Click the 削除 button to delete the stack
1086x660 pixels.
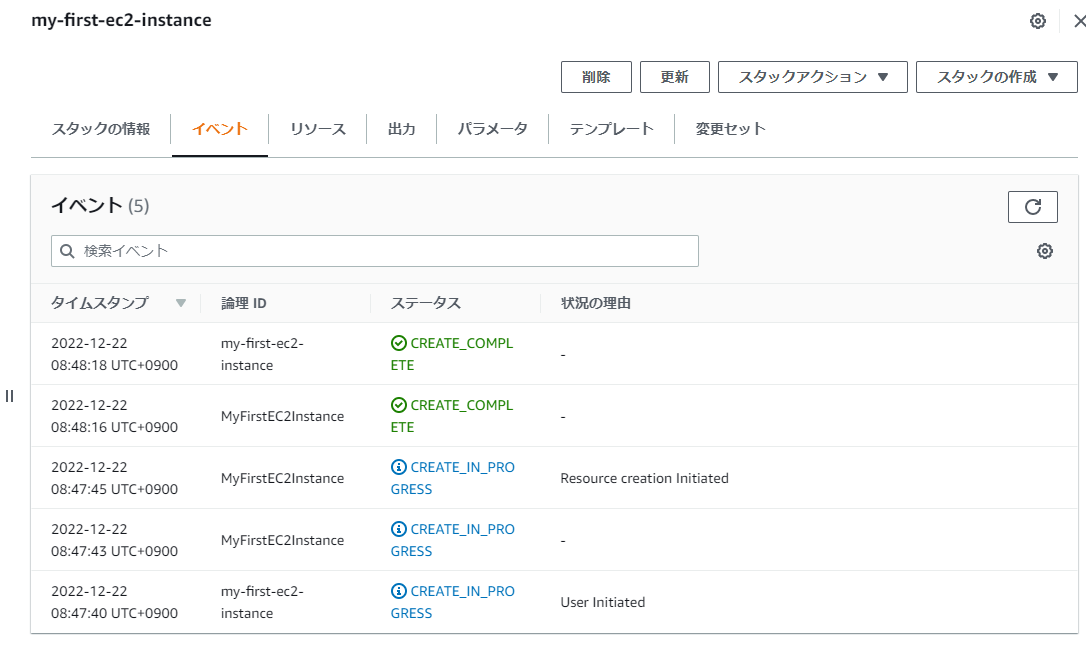pos(596,76)
